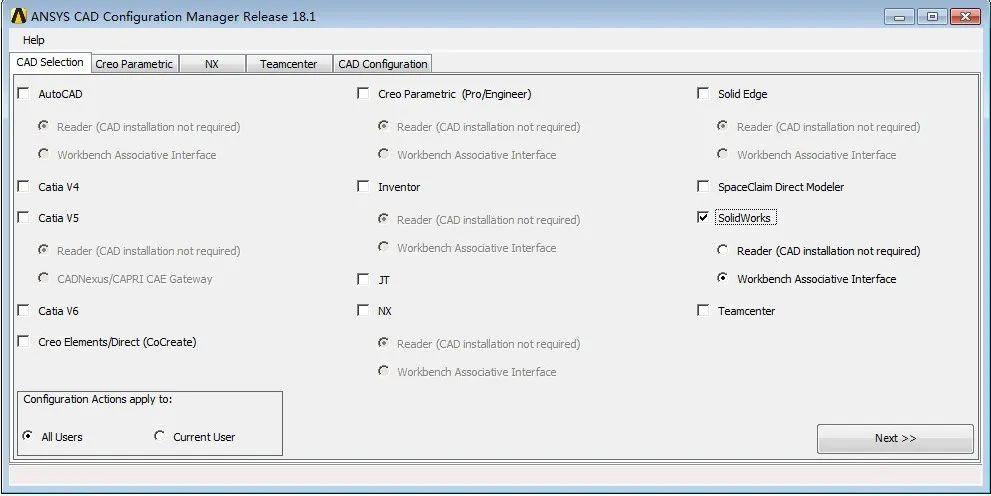Enable the AutoCAD checkbox
Viewport: 991px width, 496px height.
[23, 94]
